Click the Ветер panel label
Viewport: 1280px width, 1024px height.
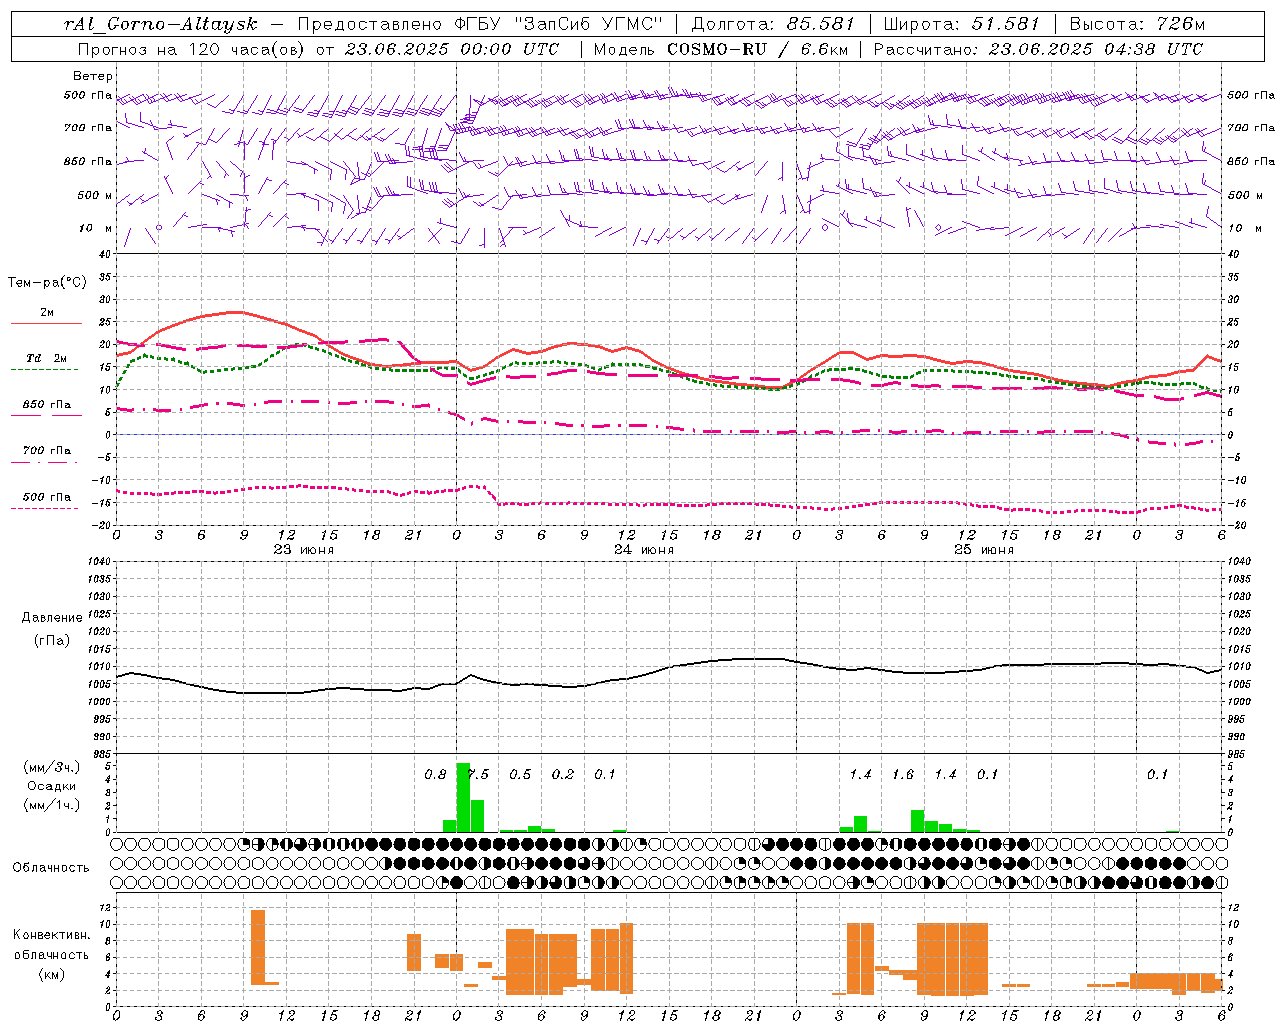coord(92,76)
